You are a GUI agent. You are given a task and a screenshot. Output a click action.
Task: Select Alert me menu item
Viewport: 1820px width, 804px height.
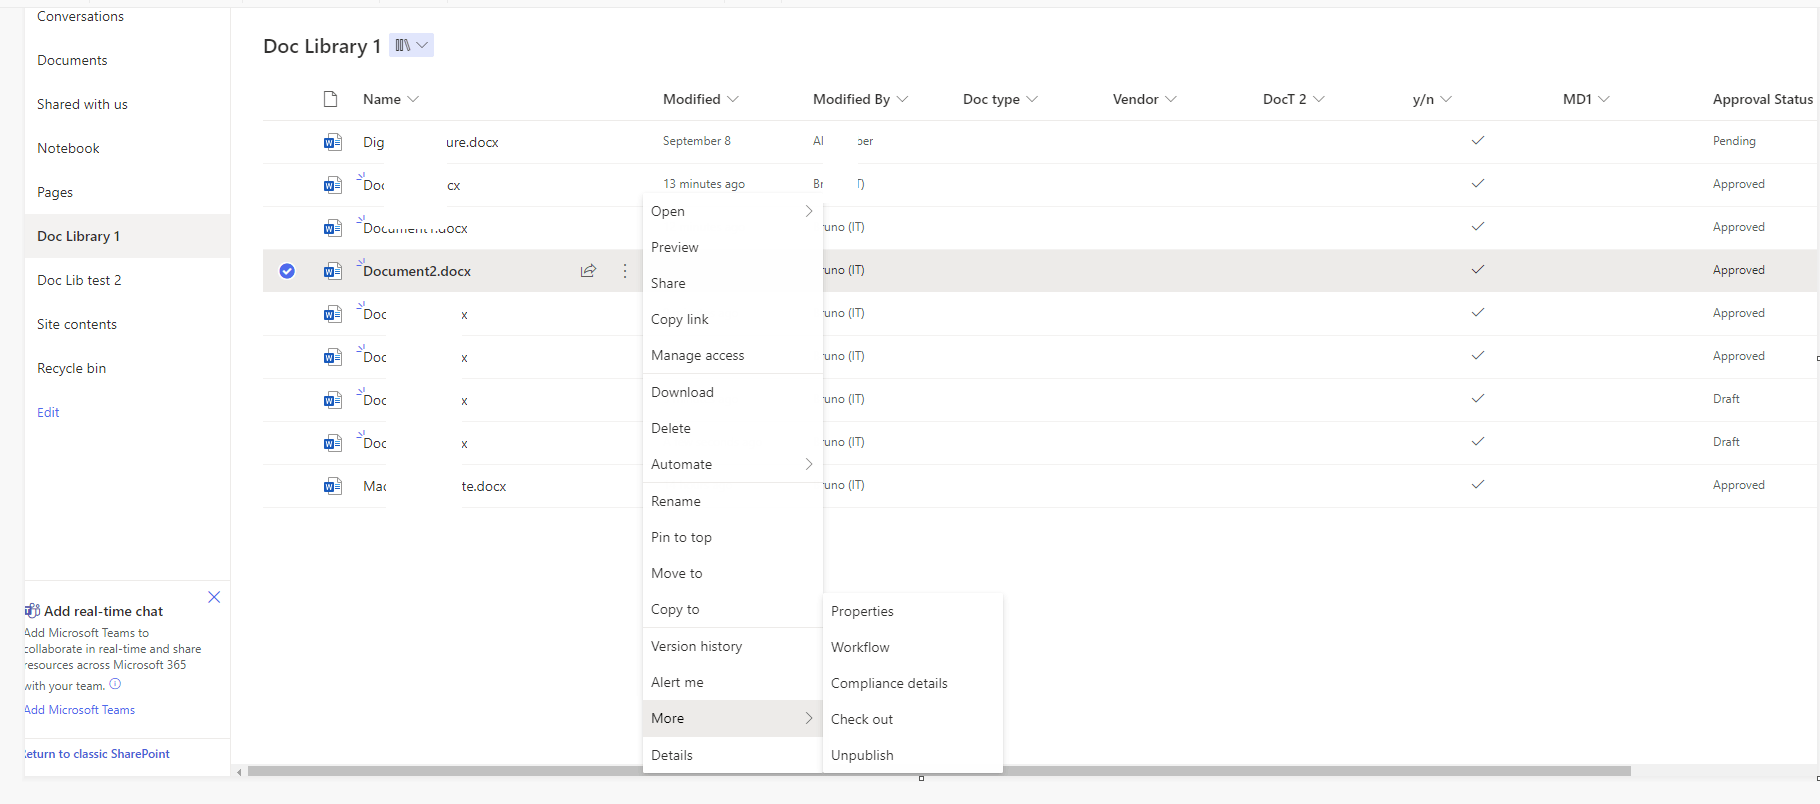tap(732, 682)
